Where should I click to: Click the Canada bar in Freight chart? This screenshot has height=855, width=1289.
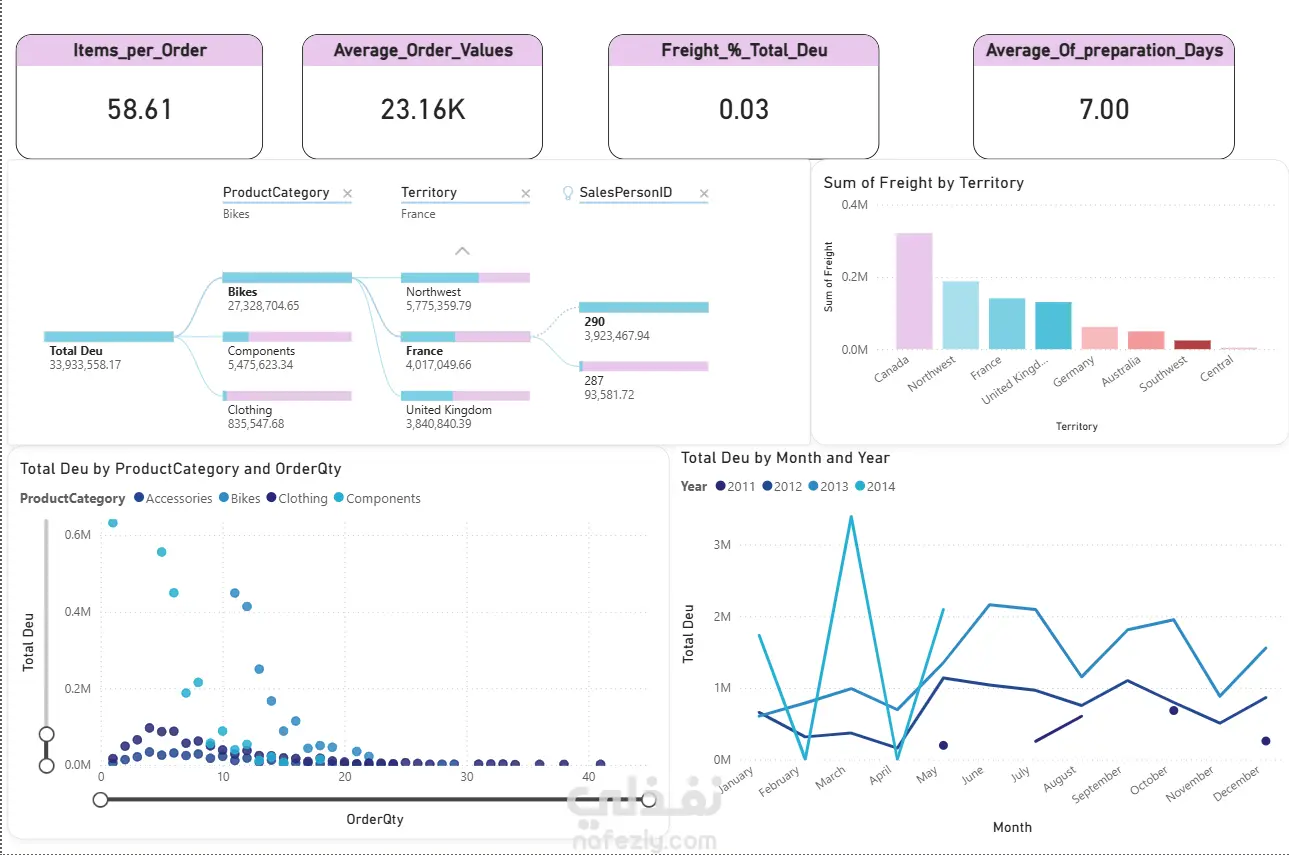tap(914, 291)
